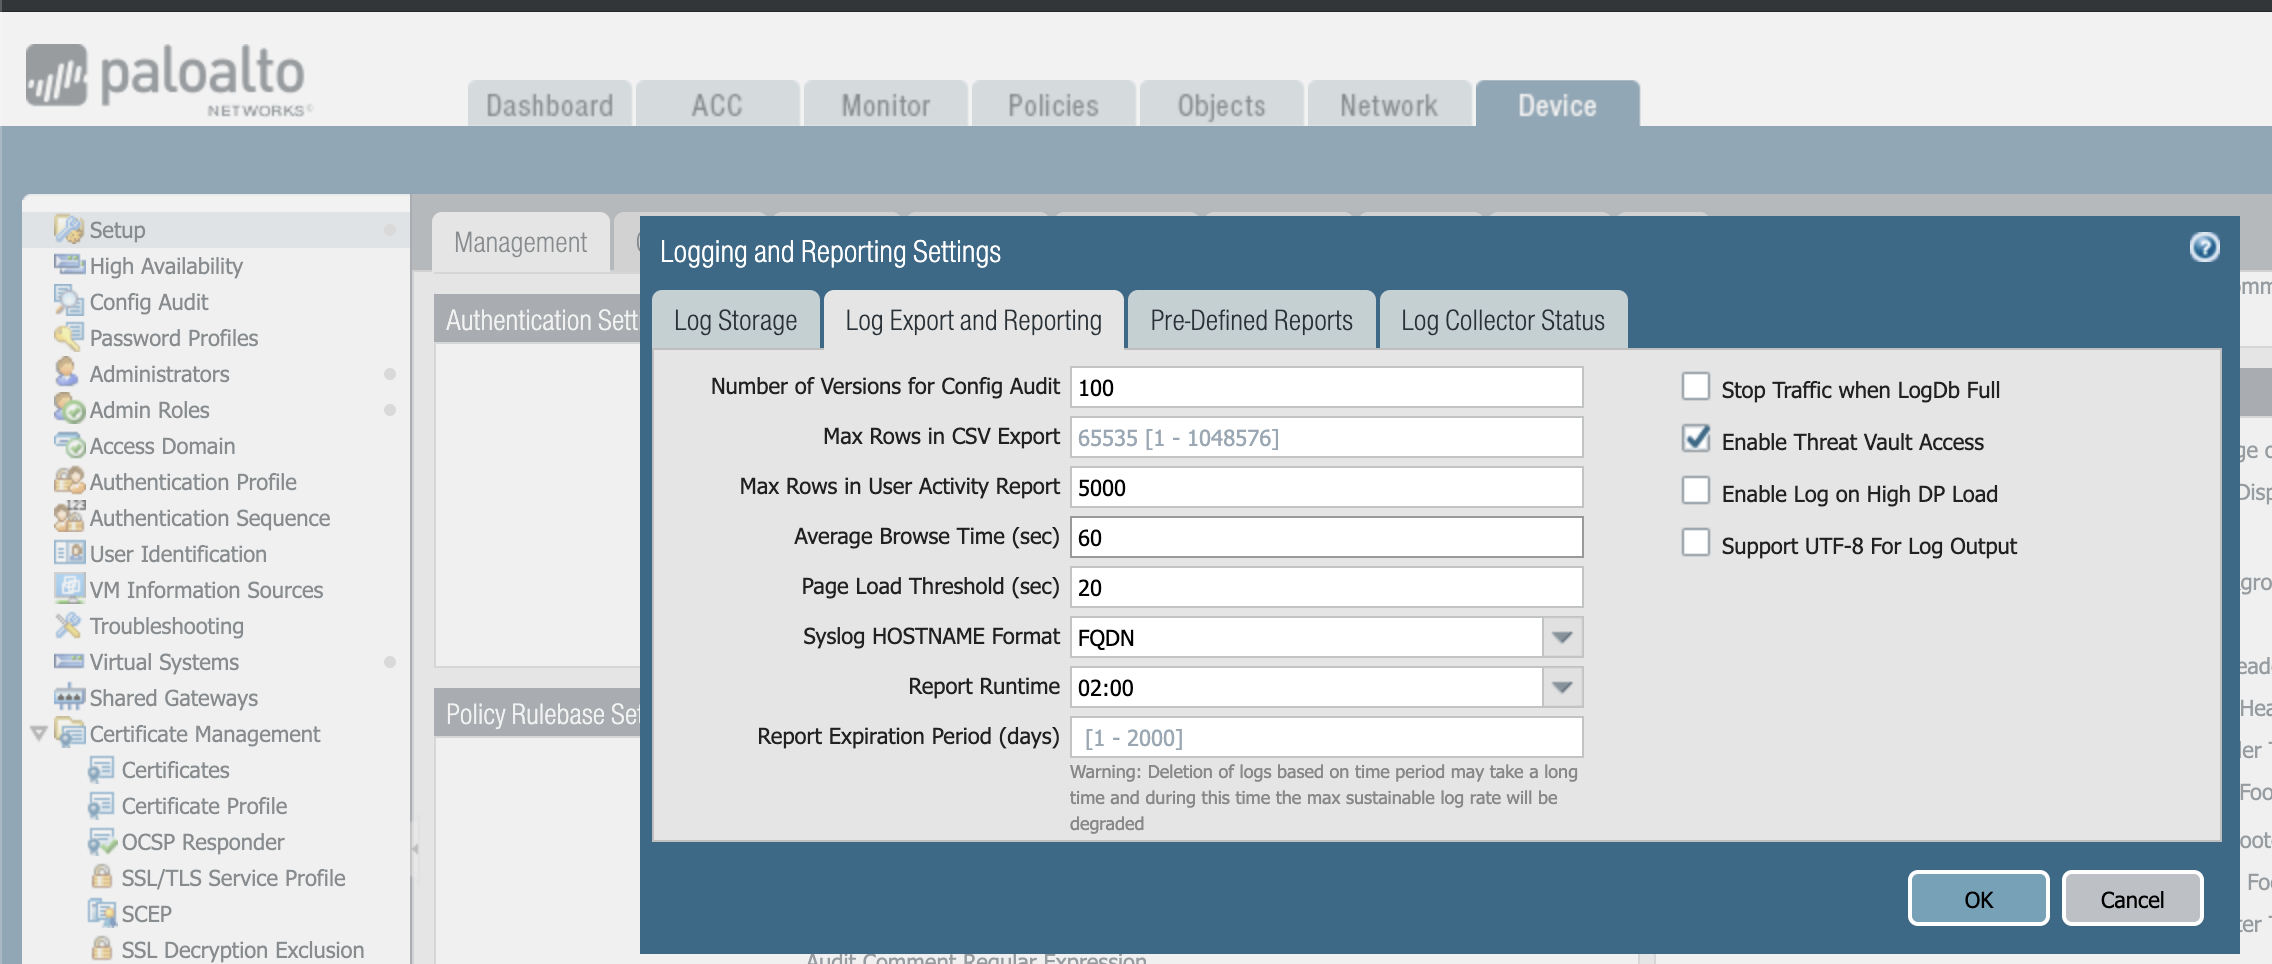This screenshot has height=964, width=2272.
Task: Click the SSL/TLS Service Profile lock icon
Action: 101,877
